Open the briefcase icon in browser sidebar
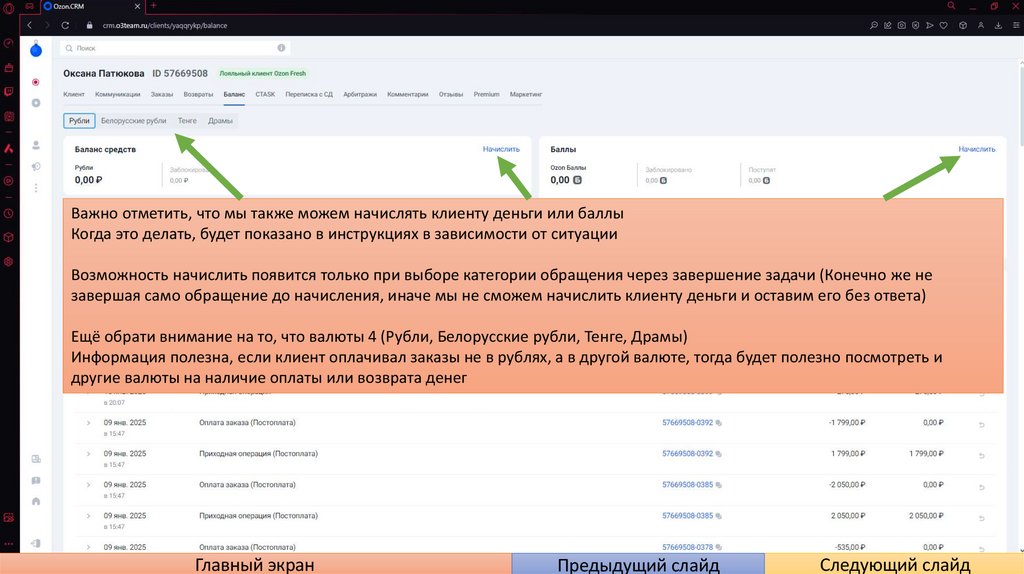The height and width of the screenshot is (574, 1024). 8,68
